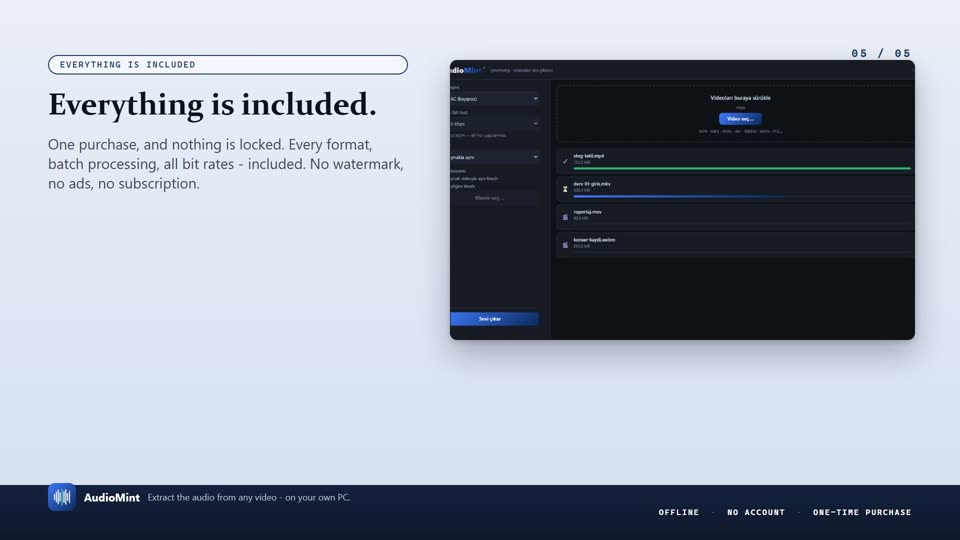The width and height of the screenshot is (960, 540).
Task: Click the AudioMint waveform logo icon
Action: (x=62, y=497)
